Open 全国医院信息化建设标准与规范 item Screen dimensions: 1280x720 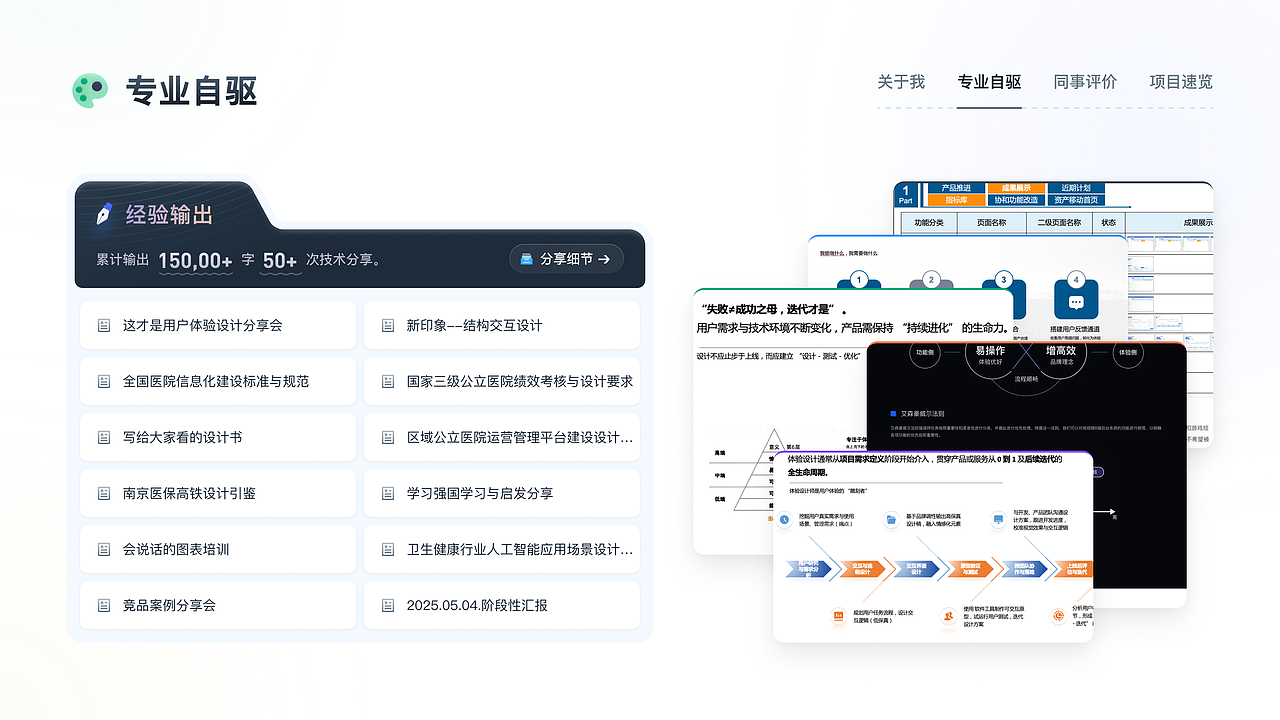218,382
